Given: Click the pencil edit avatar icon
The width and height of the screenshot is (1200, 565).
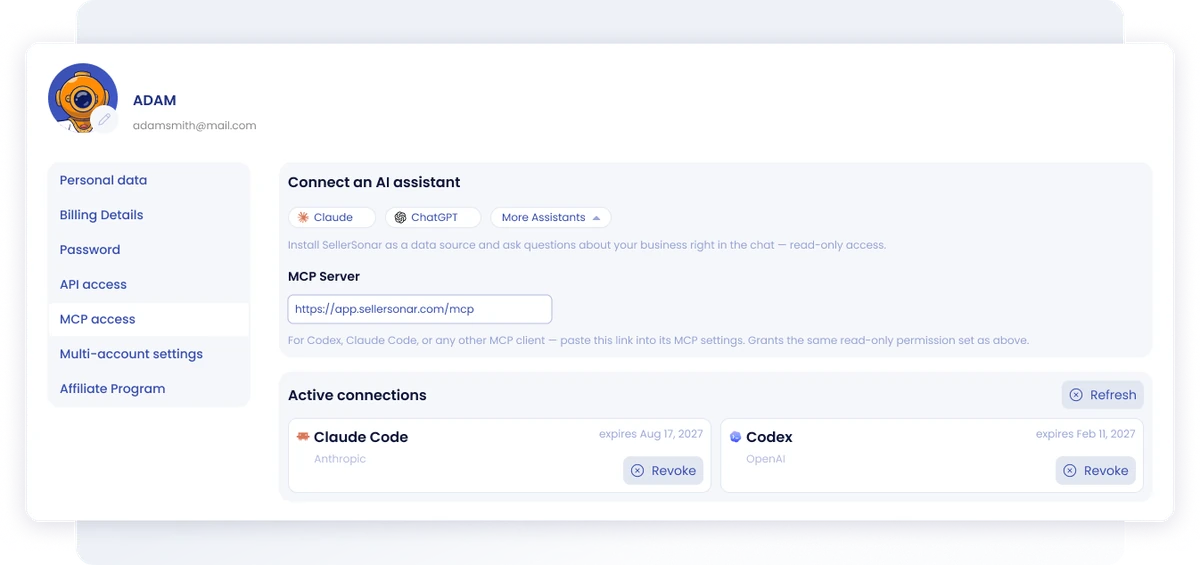Looking at the screenshot, I should click(104, 120).
